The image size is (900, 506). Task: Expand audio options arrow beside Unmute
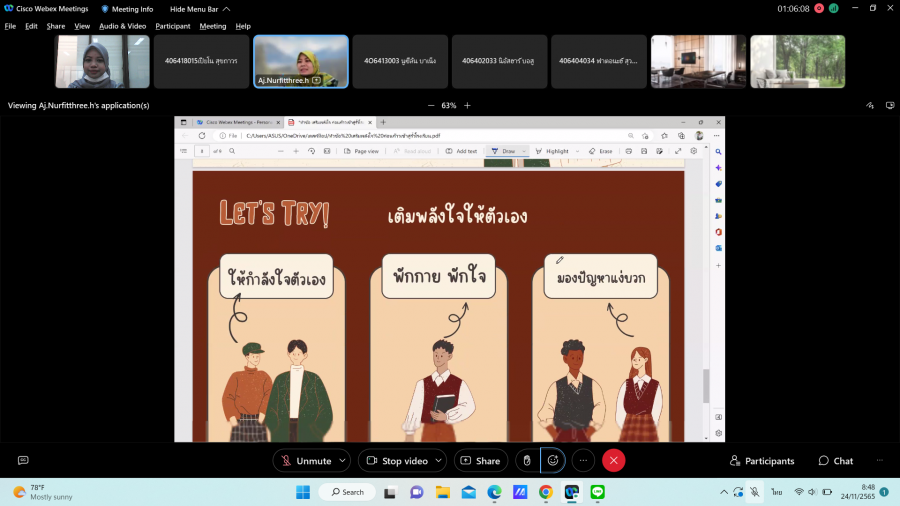[x=342, y=460]
